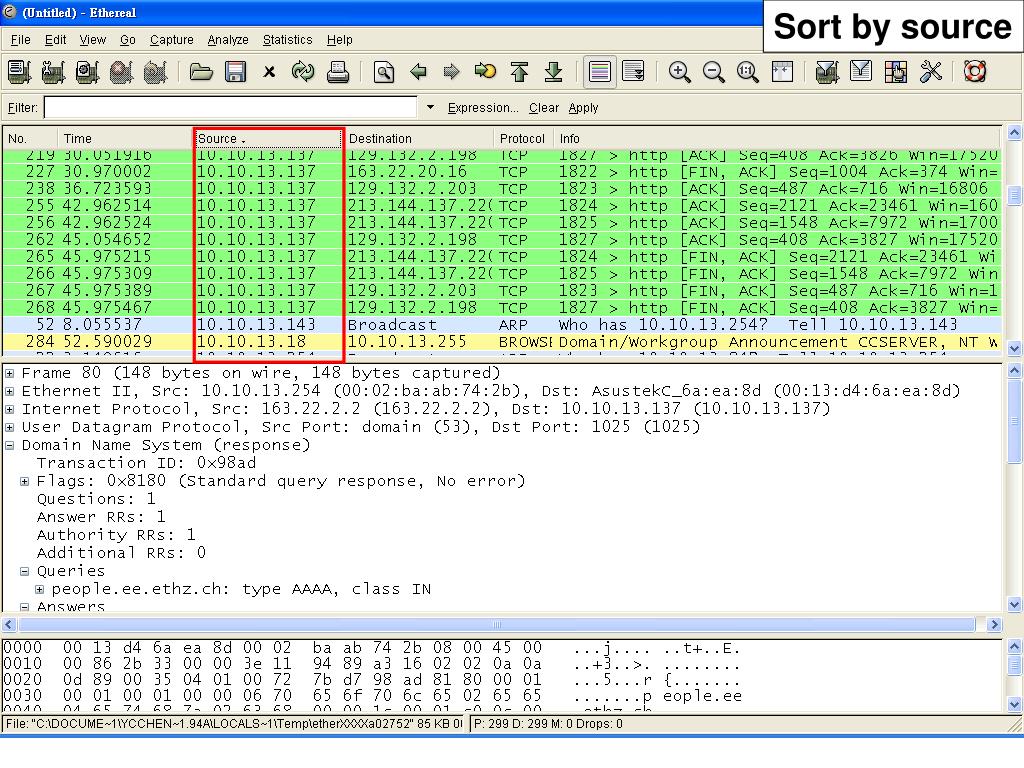Screen dimensions: 1024x768
Task: Edit display filters icon
Action: (861, 72)
